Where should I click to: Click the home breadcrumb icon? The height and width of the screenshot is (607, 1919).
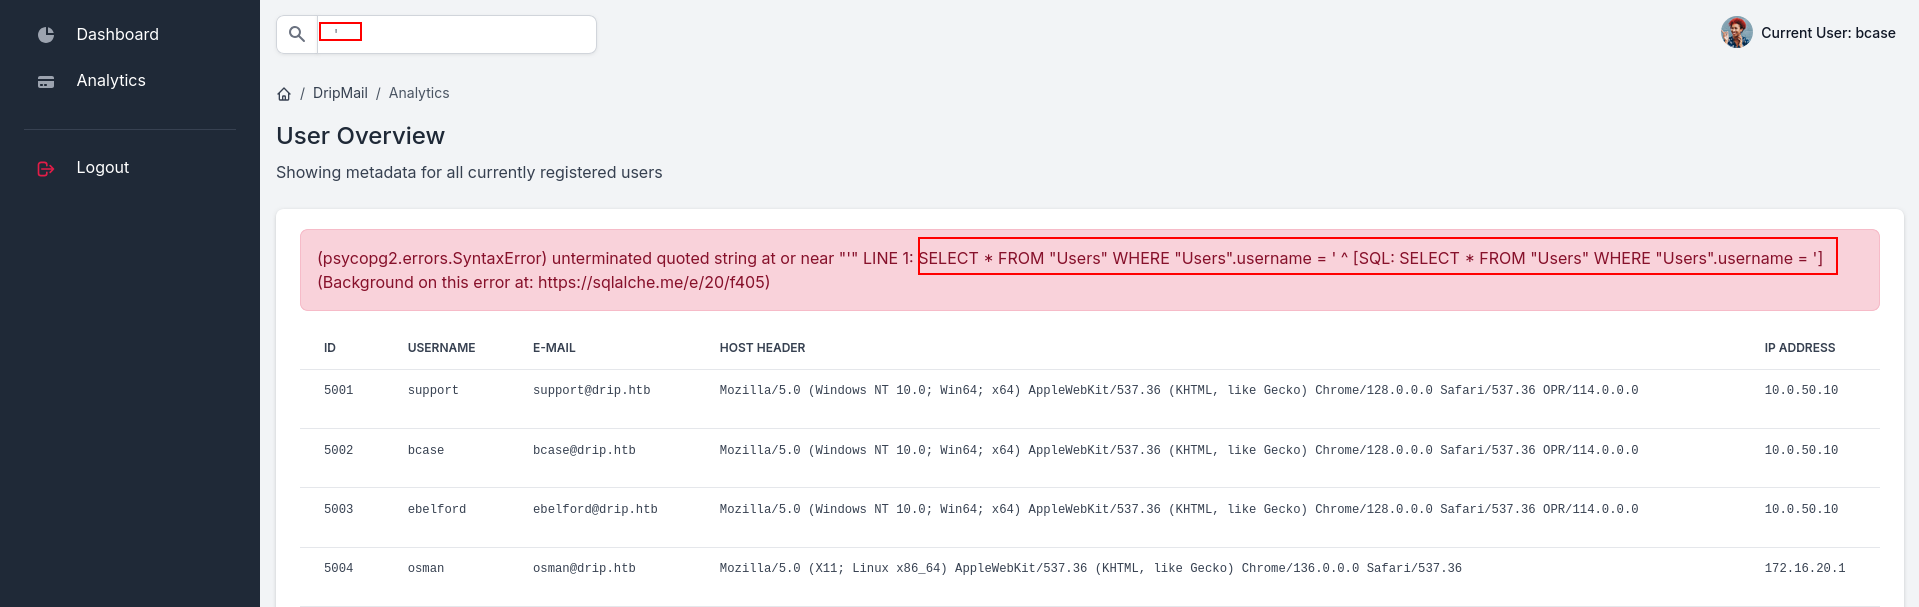pos(284,94)
